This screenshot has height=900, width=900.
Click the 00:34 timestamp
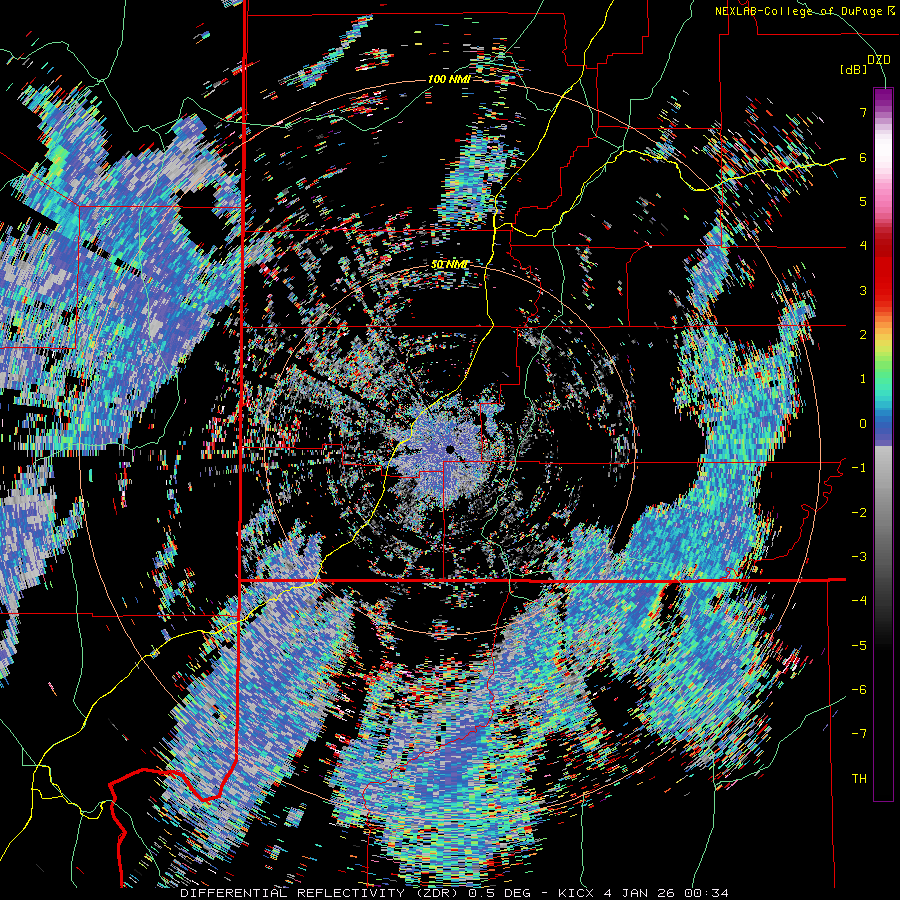click(709, 893)
